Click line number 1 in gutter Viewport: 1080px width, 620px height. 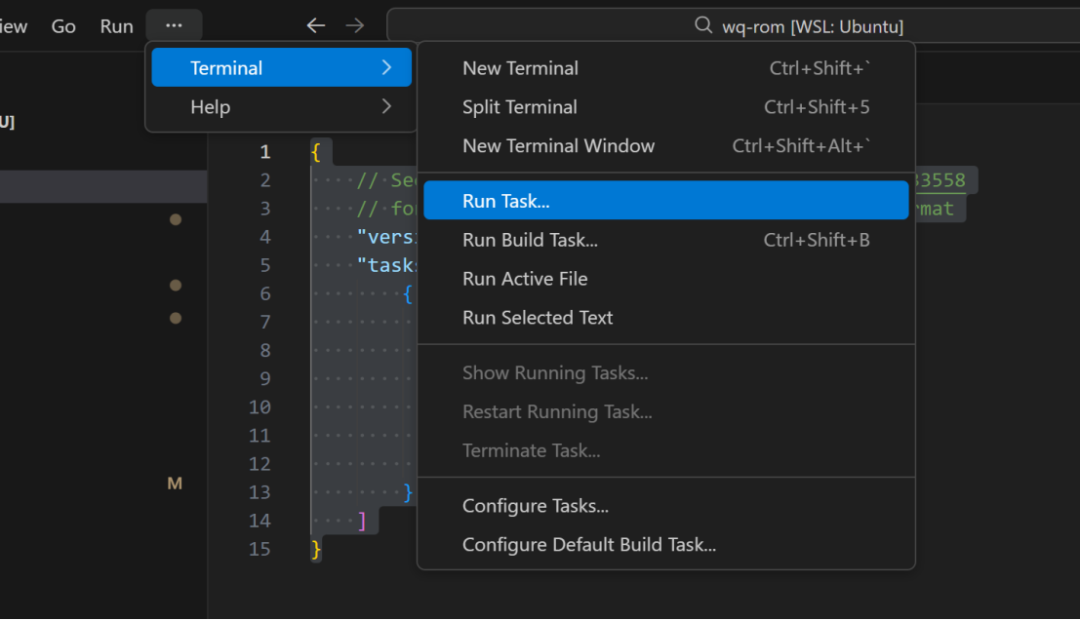265,152
